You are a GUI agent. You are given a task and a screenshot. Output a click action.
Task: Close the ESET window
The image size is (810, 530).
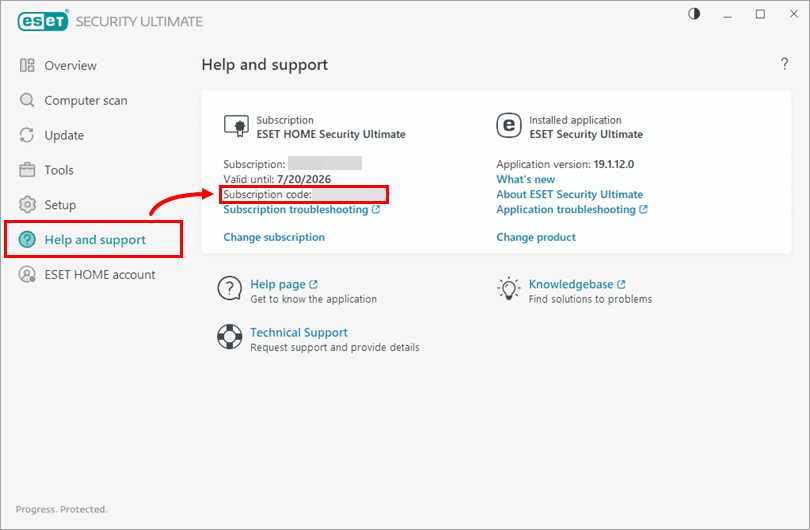793,14
